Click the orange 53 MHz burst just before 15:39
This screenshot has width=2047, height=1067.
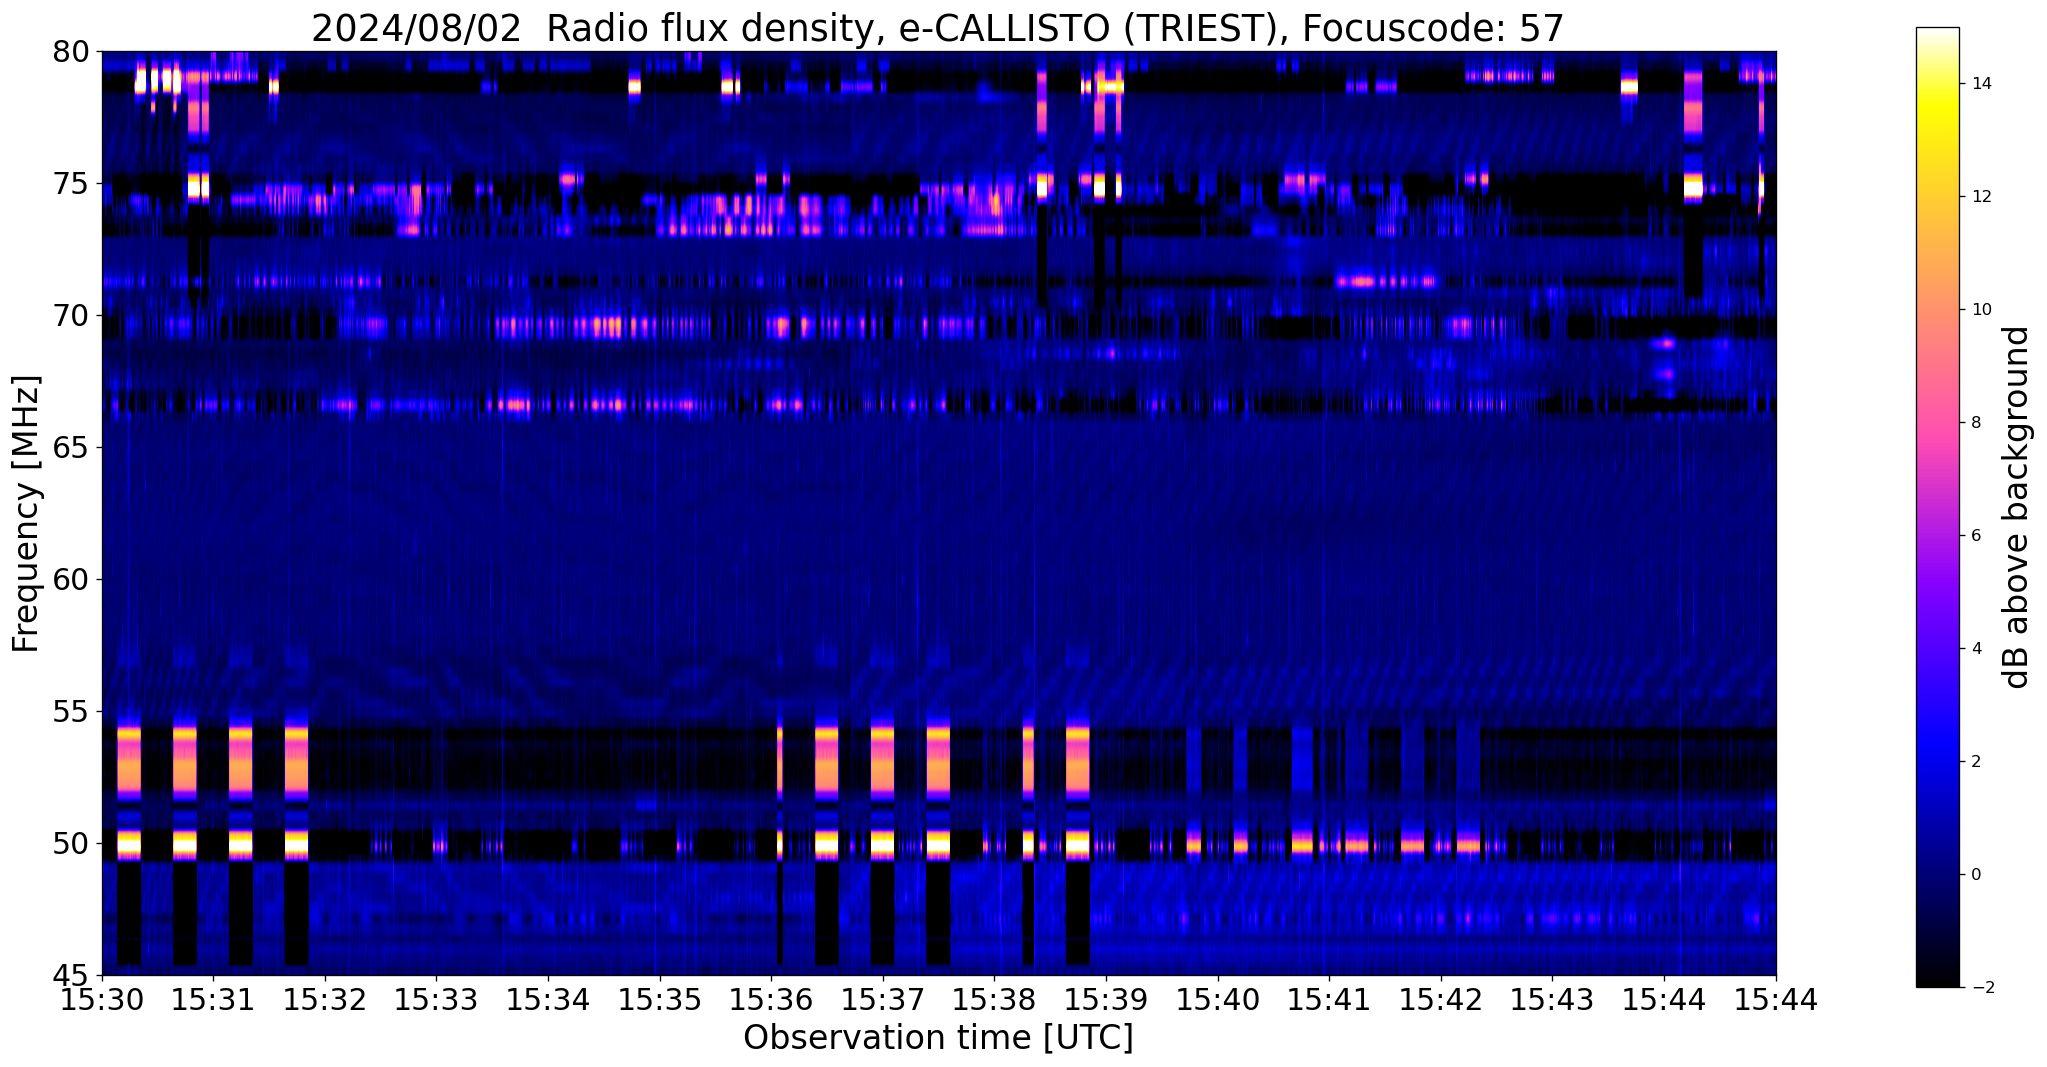click(x=1077, y=762)
